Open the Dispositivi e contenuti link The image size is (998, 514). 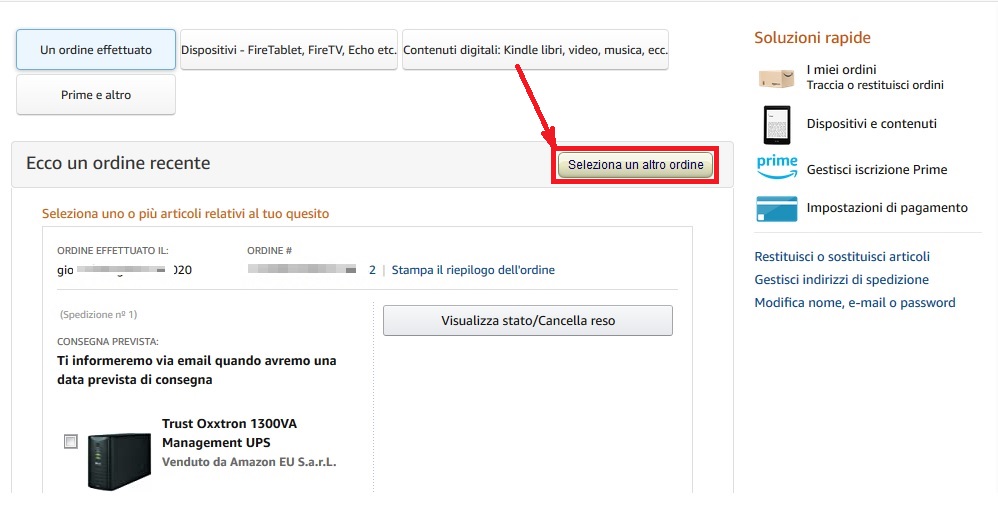[x=872, y=124]
